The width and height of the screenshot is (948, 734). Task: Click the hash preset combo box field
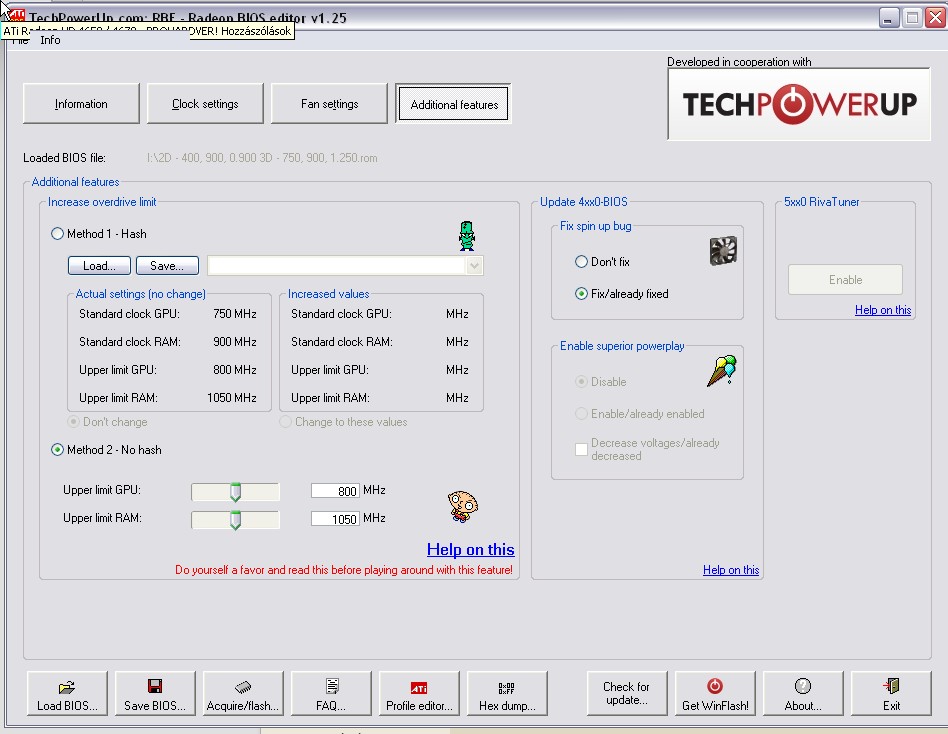click(345, 265)
